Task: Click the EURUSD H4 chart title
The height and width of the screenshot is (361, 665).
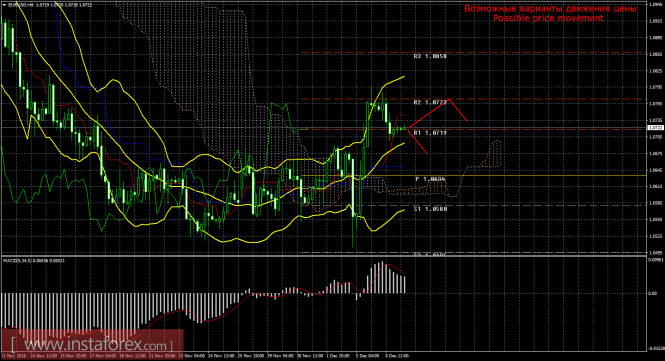Action: 21,5
